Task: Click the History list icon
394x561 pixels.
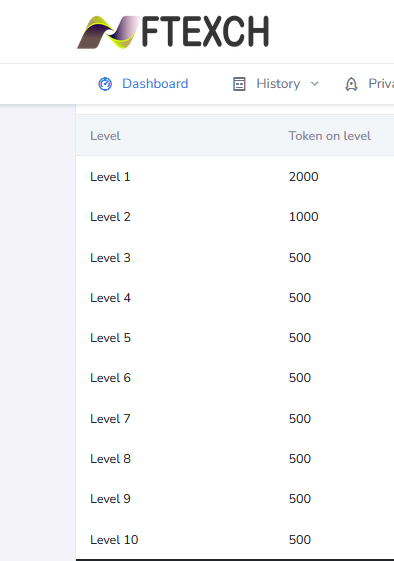Action: click(x=239, y=84)
